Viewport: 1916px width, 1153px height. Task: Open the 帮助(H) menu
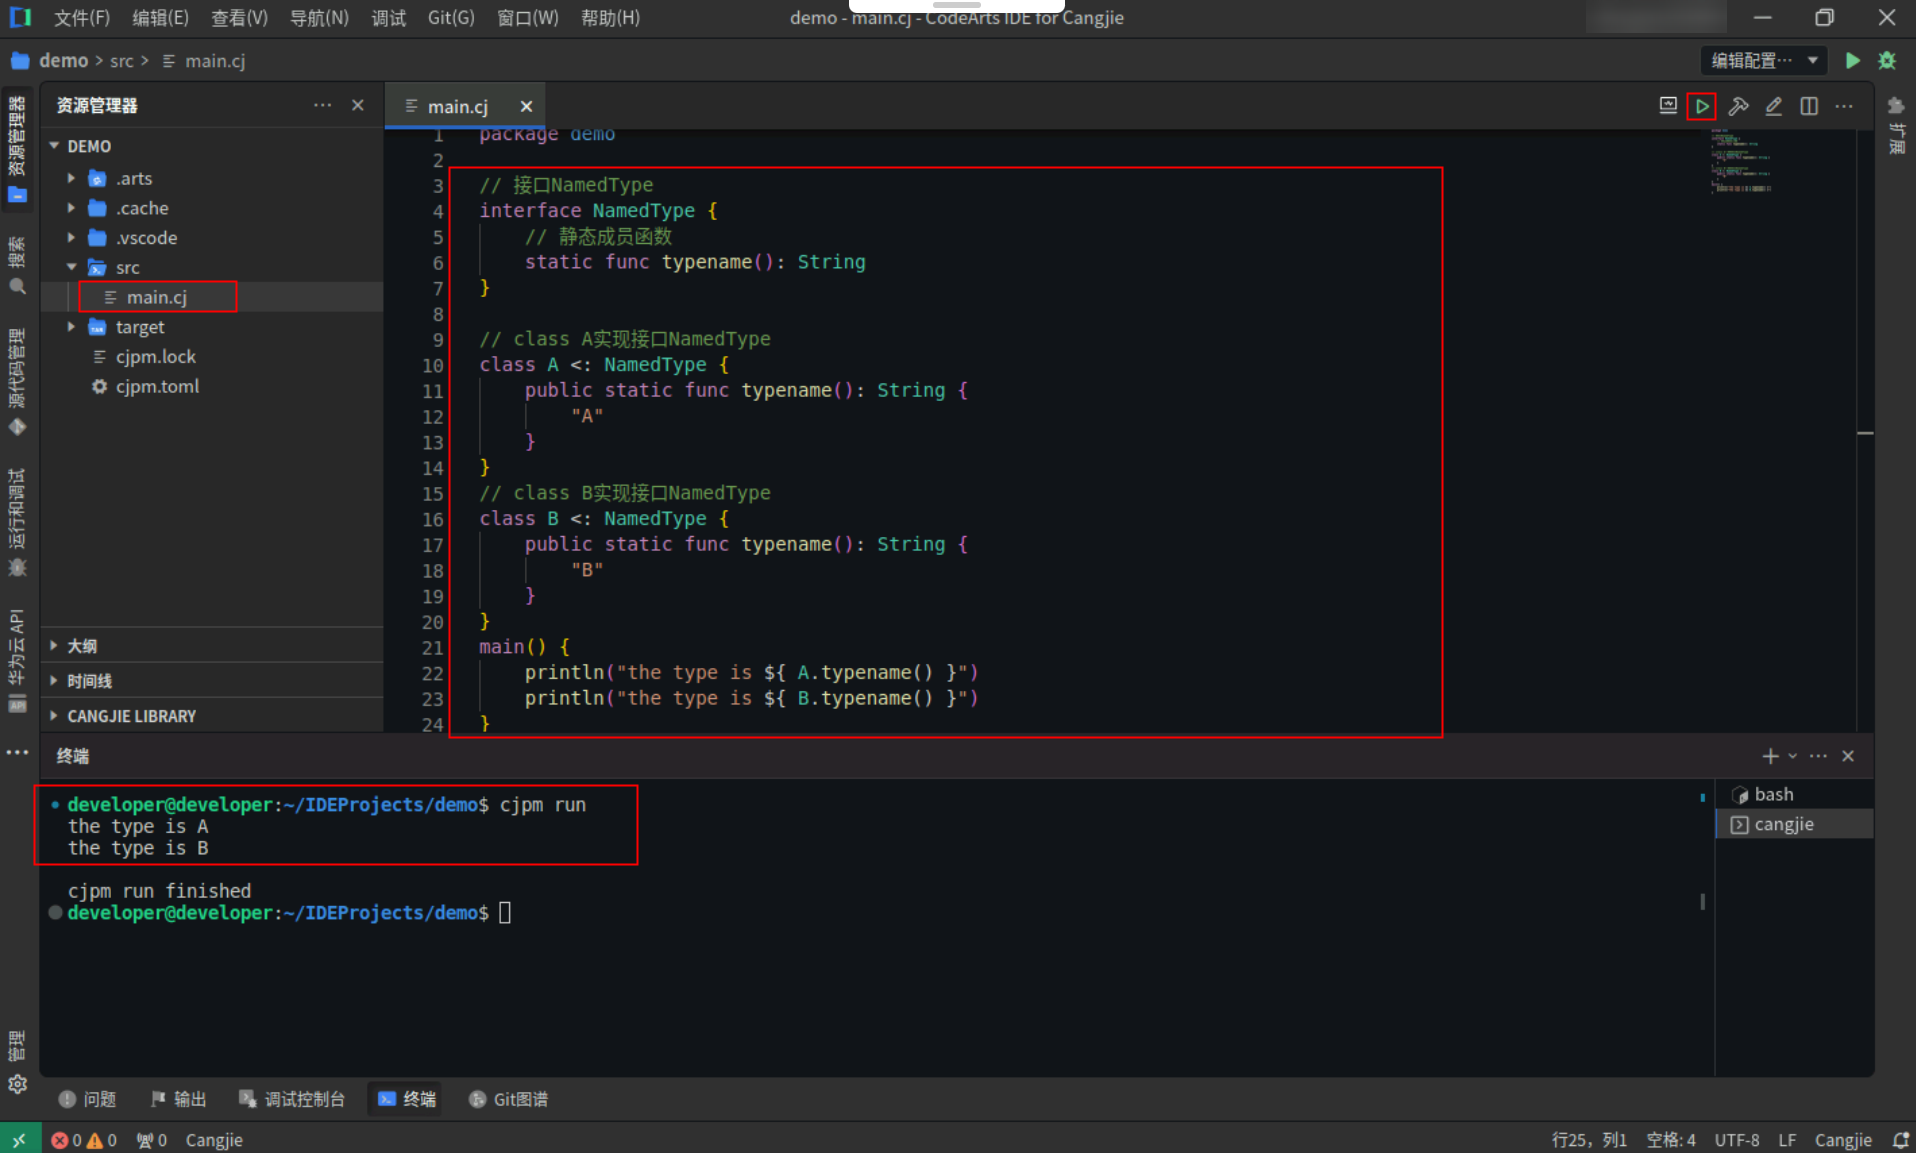[610, 18]
